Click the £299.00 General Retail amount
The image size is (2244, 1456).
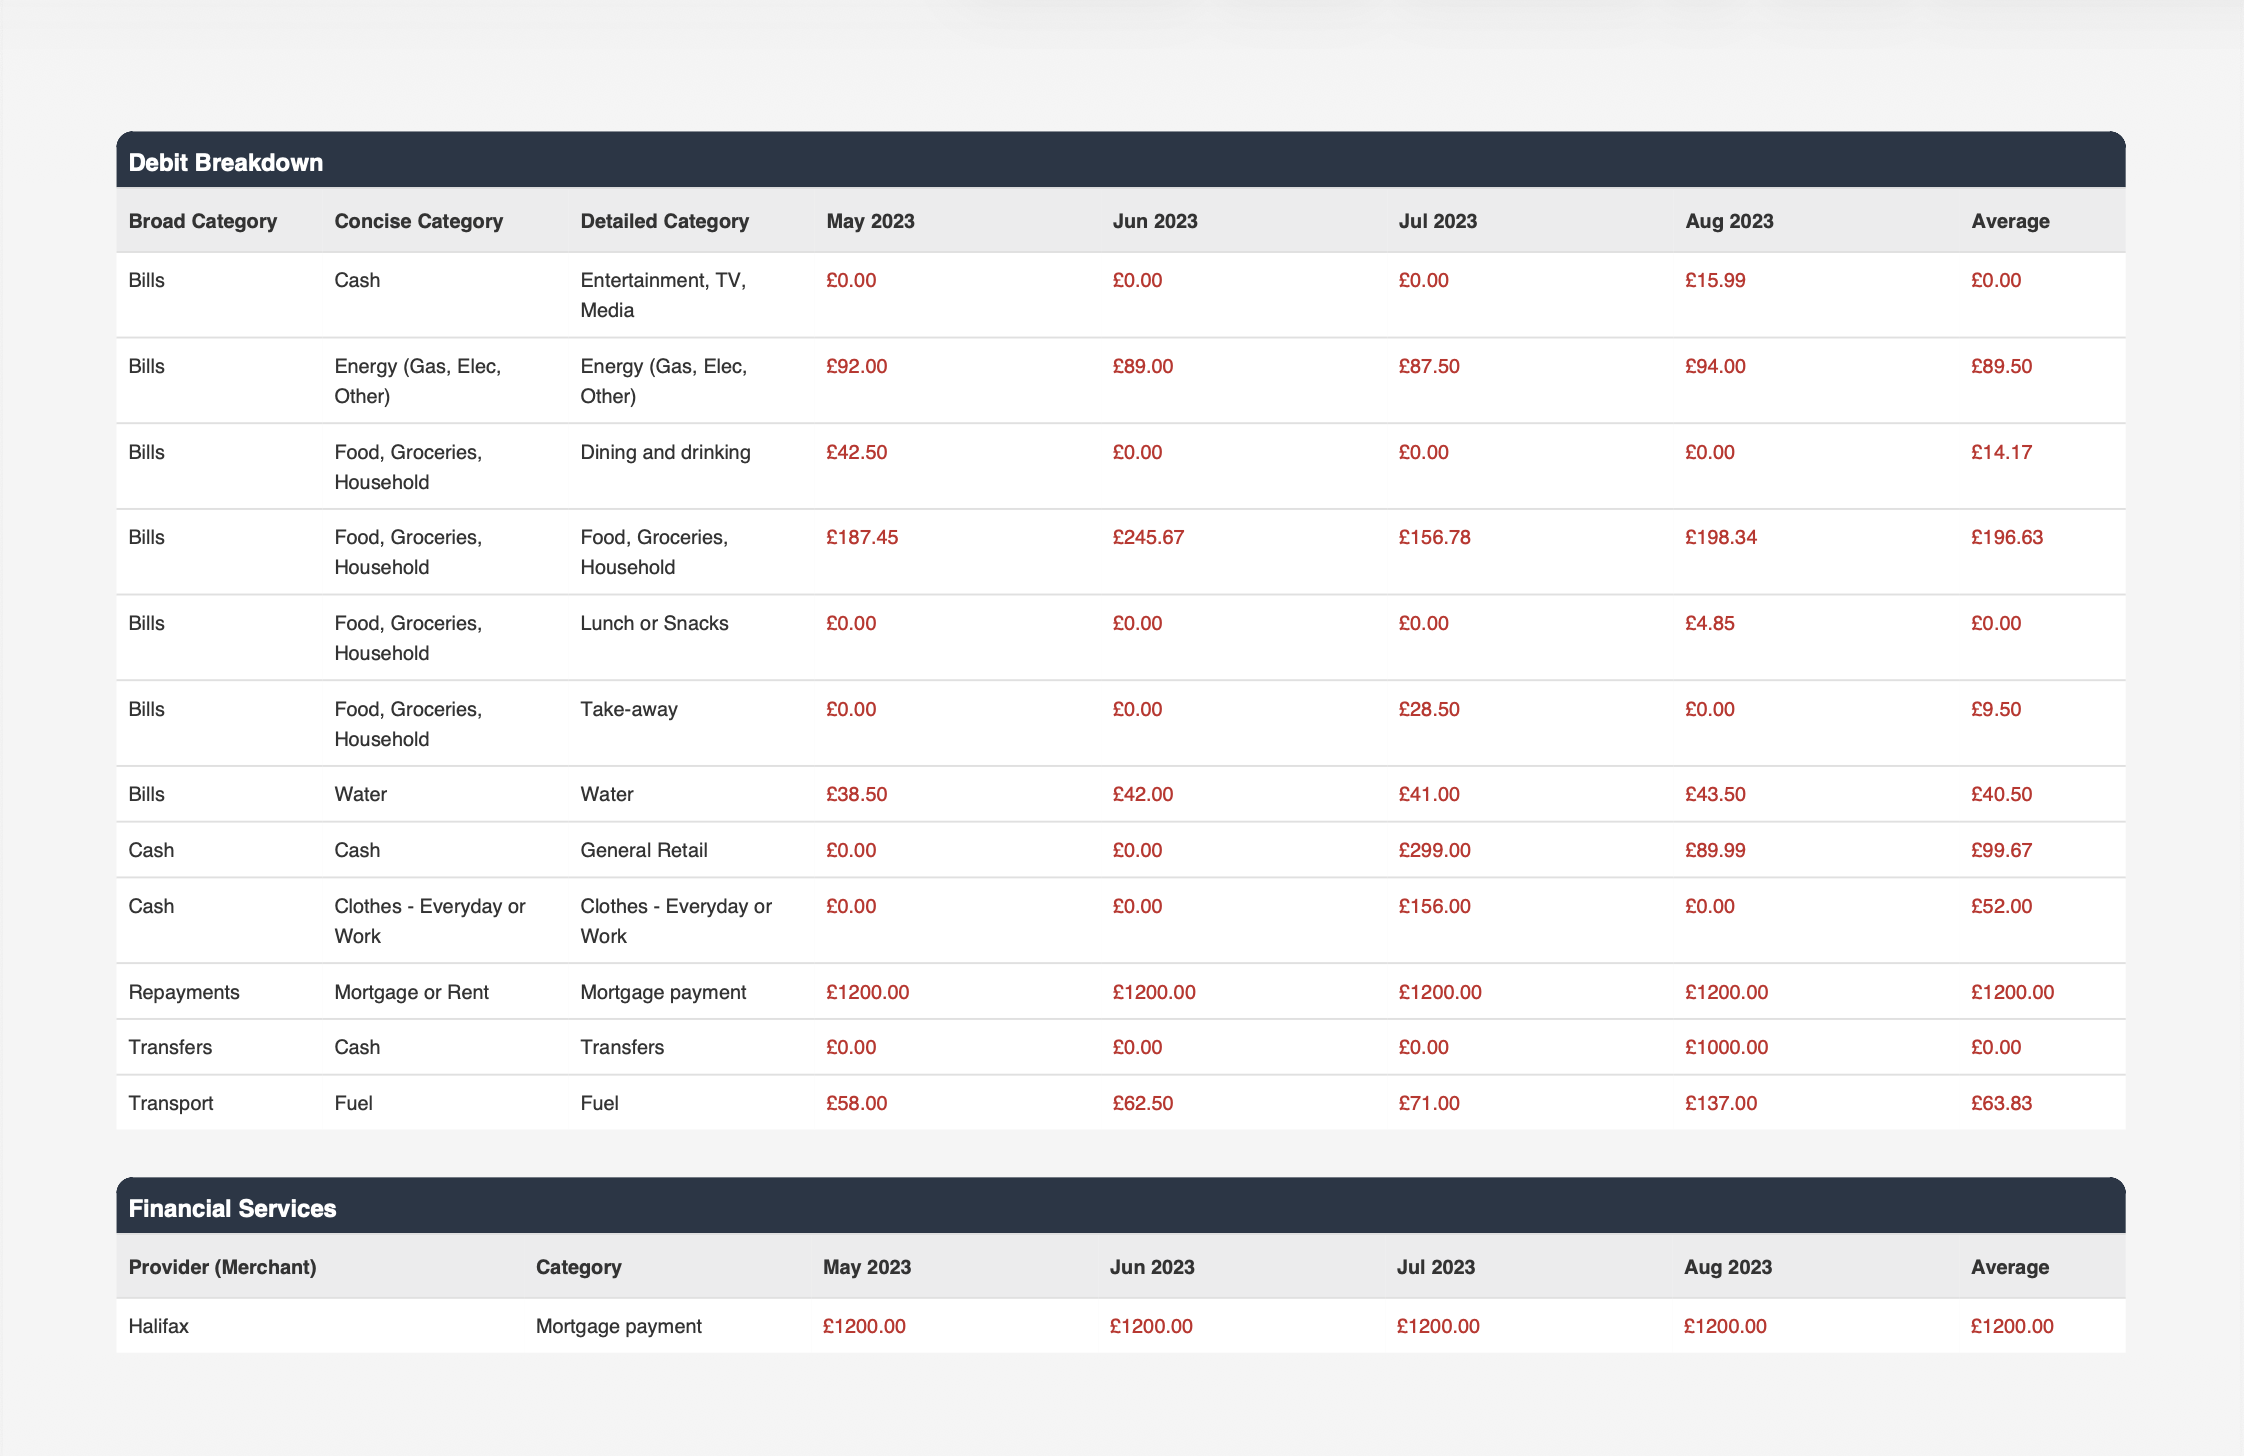click(x=1434, y=850)
